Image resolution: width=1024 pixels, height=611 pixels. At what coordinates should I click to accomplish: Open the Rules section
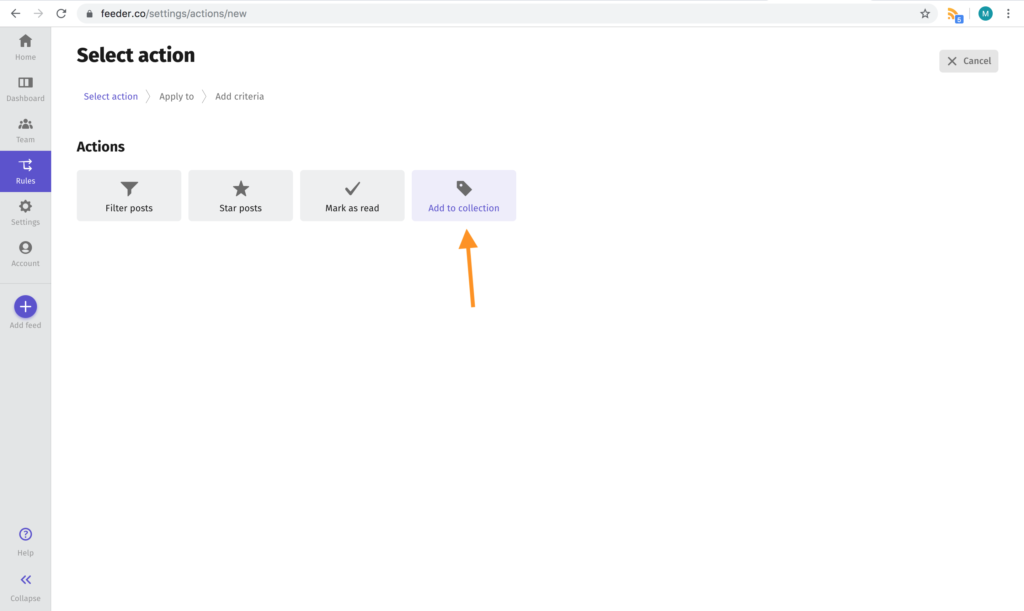click(x=25, y=171)
